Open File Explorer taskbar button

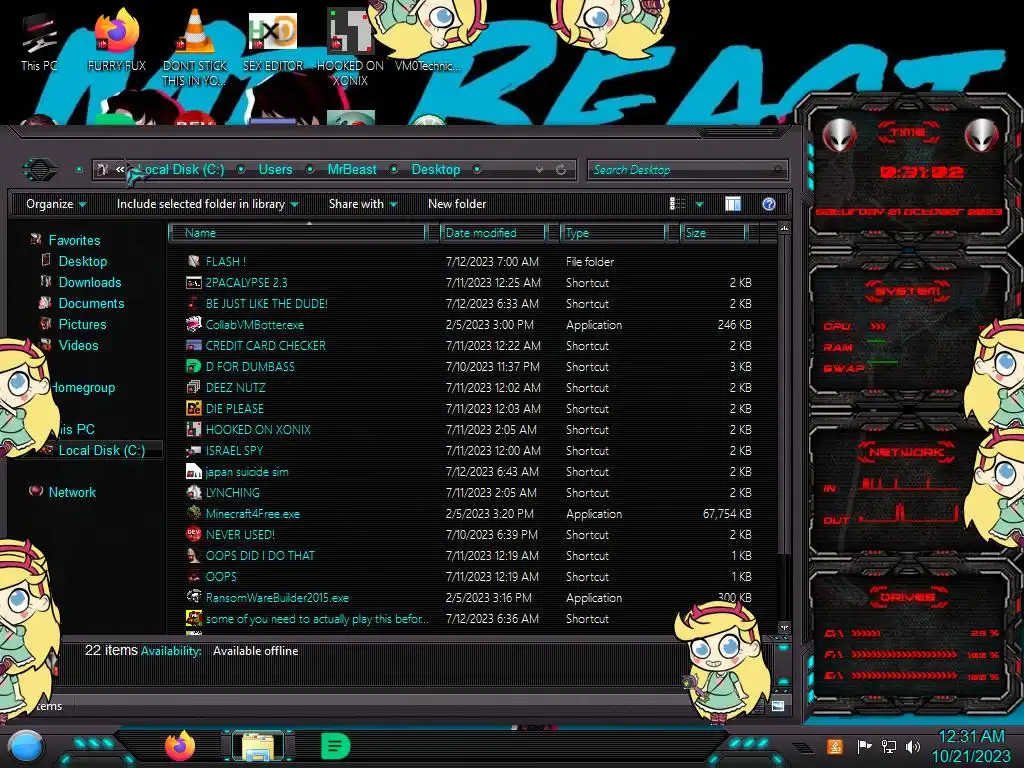(258, 746)
